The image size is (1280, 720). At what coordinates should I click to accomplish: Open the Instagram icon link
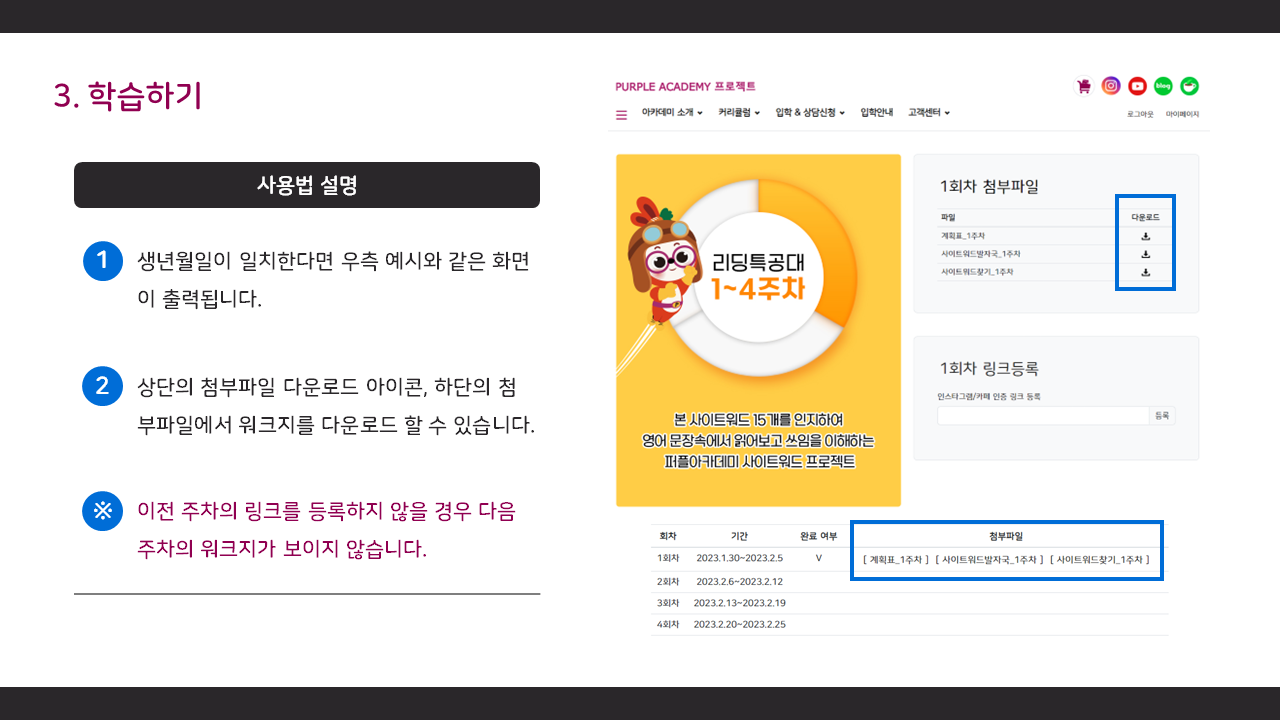(1111, 86)
